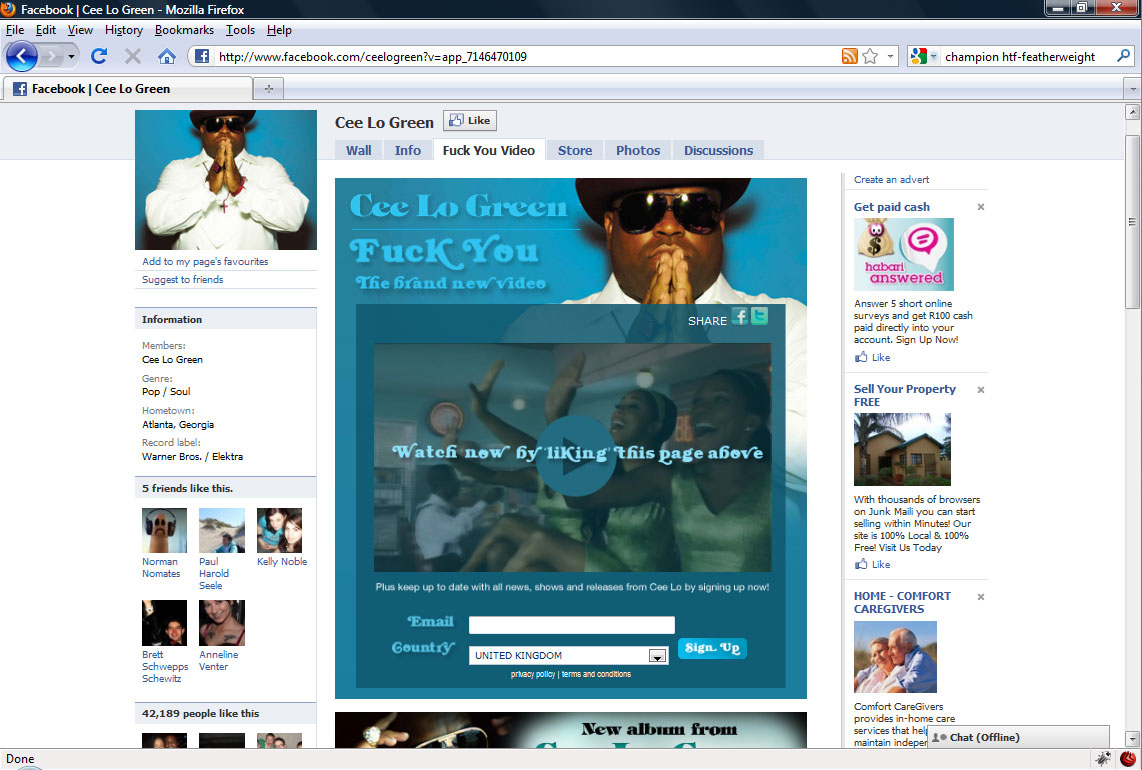Play the Fuck You video
Viewport: 1142px width, 770px height.
[x=575, y=456]
